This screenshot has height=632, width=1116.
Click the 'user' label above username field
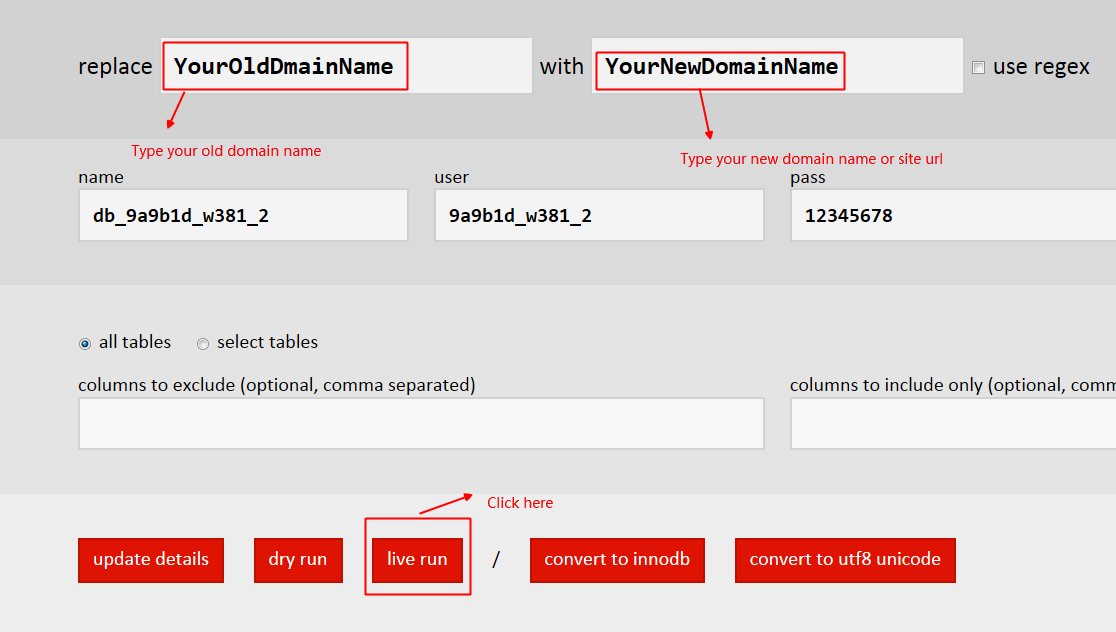point(452,178)
